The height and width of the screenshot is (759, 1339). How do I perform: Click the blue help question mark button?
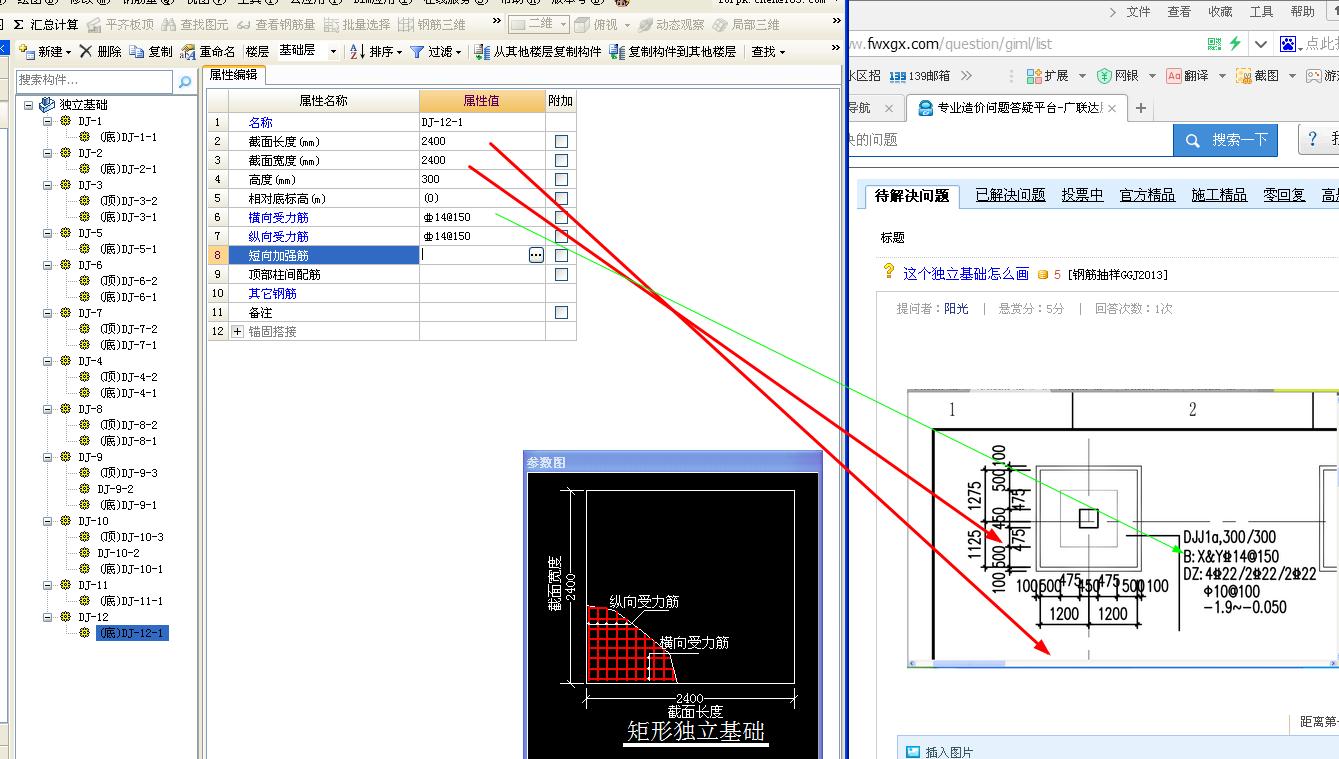pyautogui.click(x=1314, y=140)
